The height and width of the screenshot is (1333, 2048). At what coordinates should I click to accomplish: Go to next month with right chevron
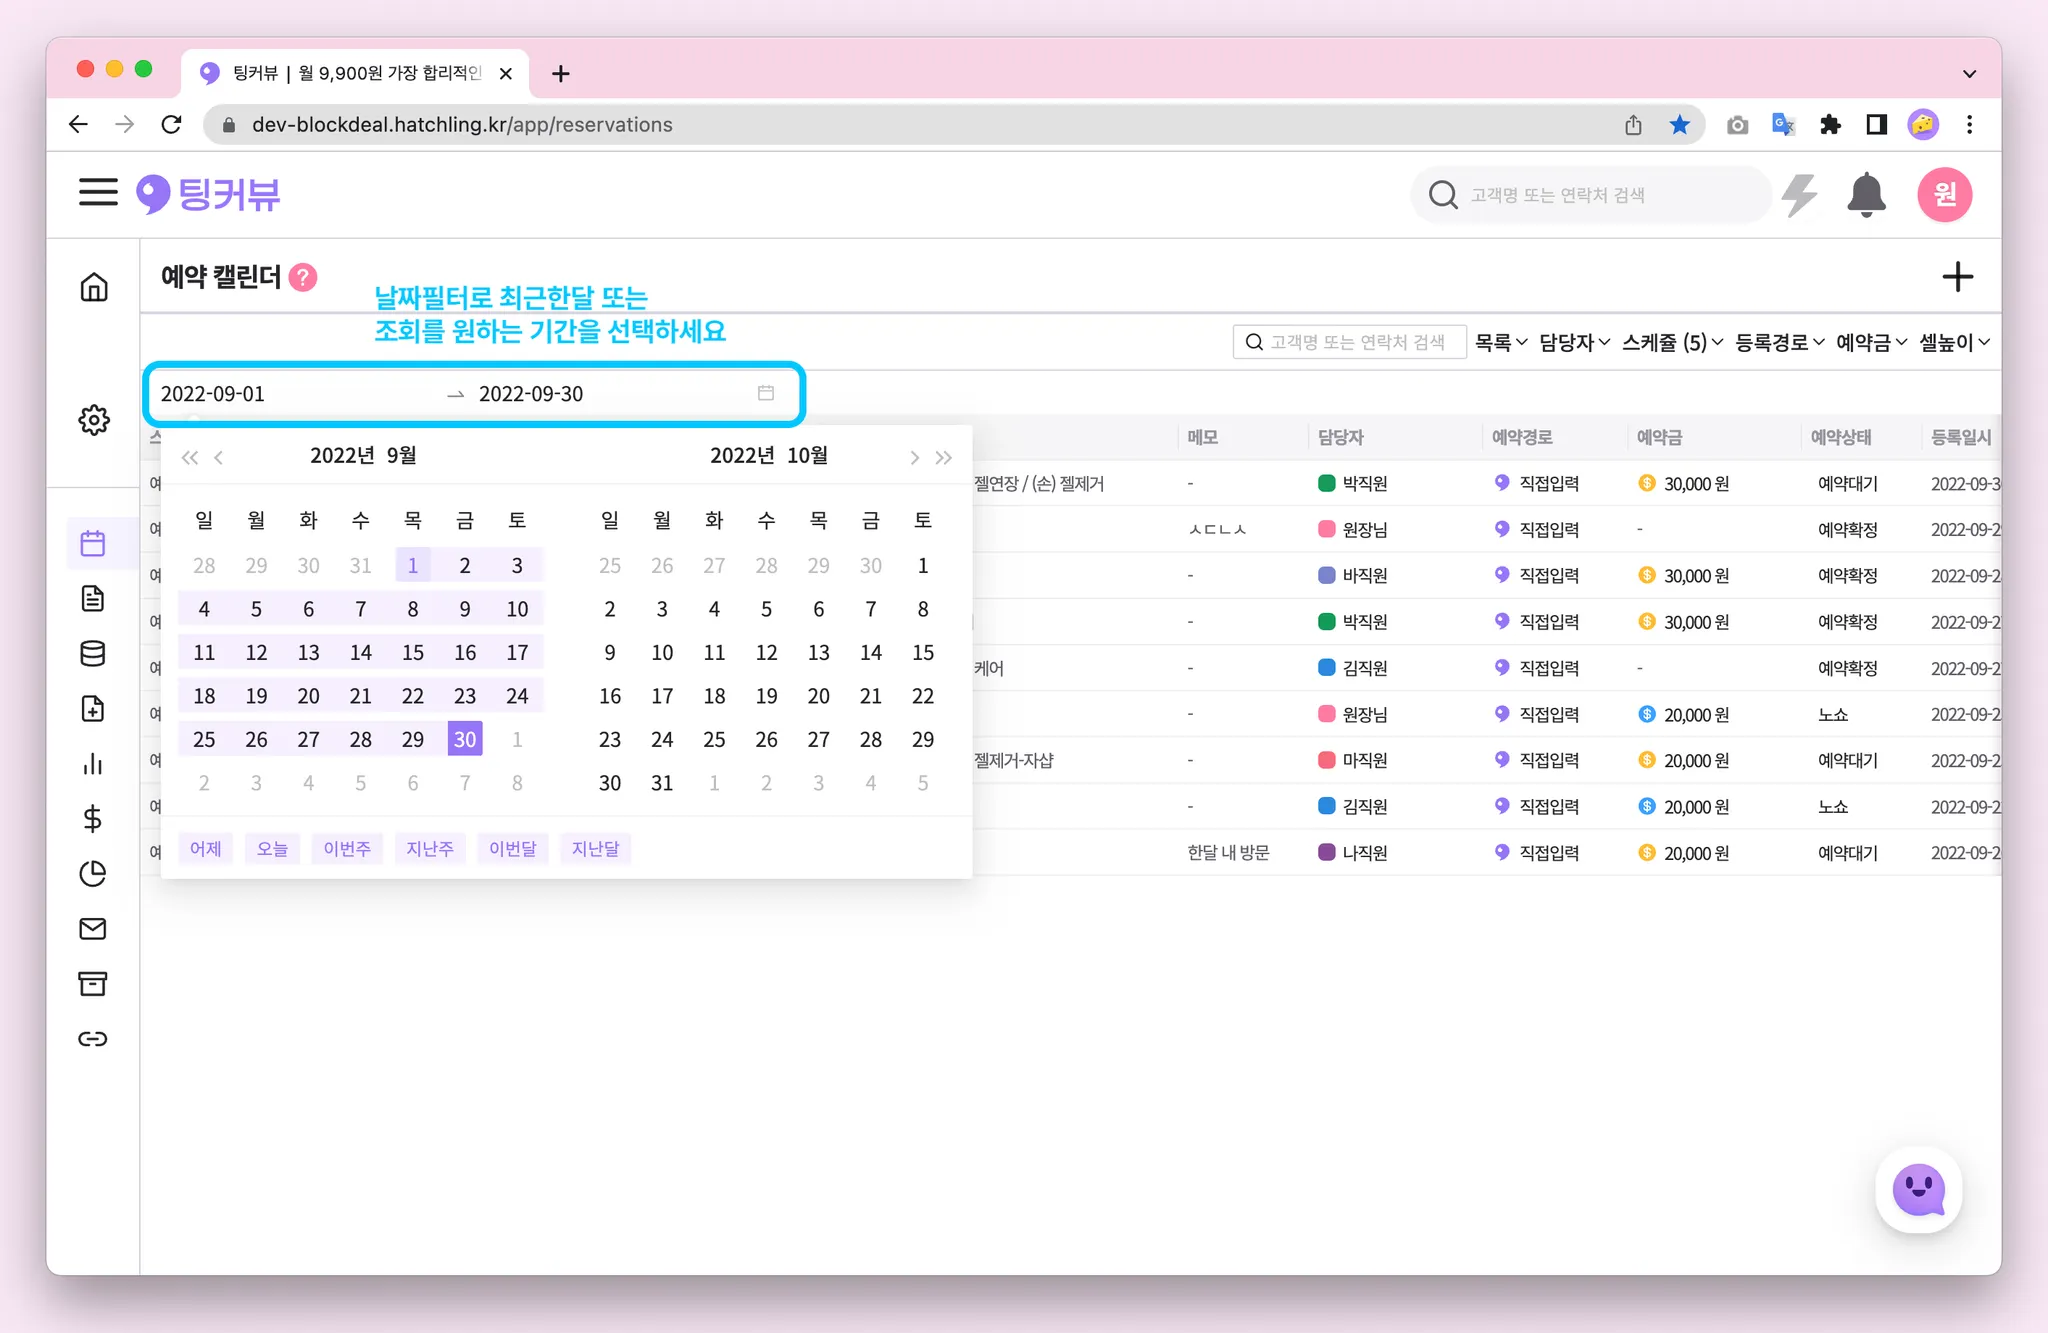pos(914,457)
